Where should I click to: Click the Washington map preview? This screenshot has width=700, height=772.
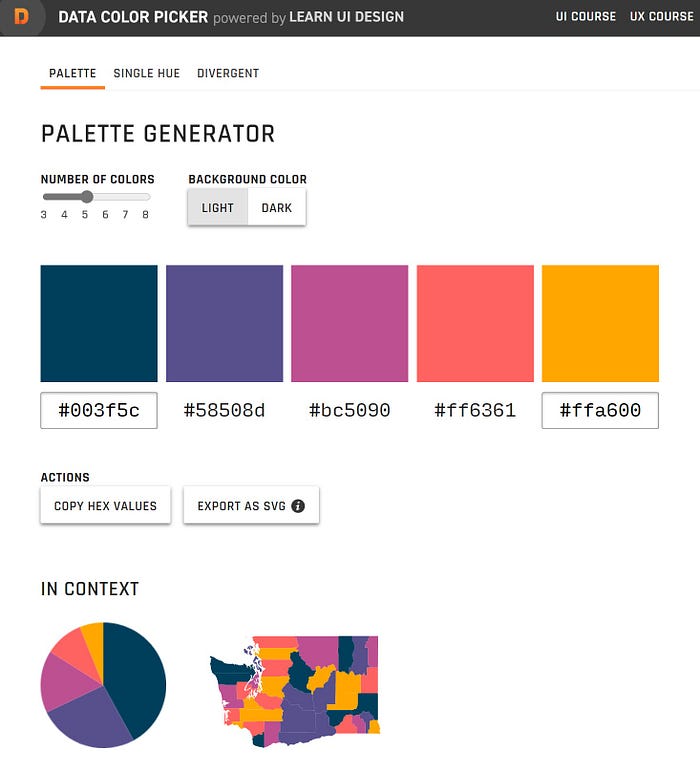(x=295, y=691)
